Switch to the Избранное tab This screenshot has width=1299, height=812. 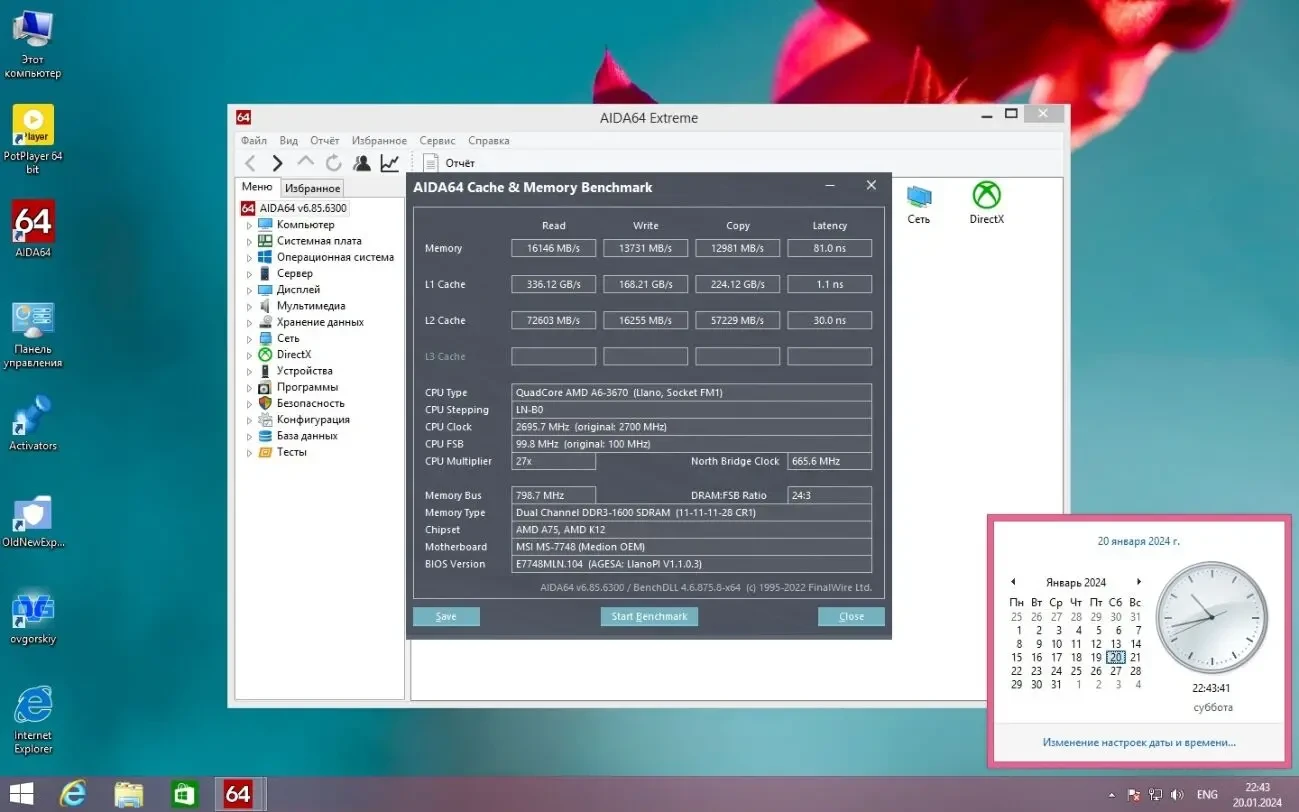click(312, 187)
